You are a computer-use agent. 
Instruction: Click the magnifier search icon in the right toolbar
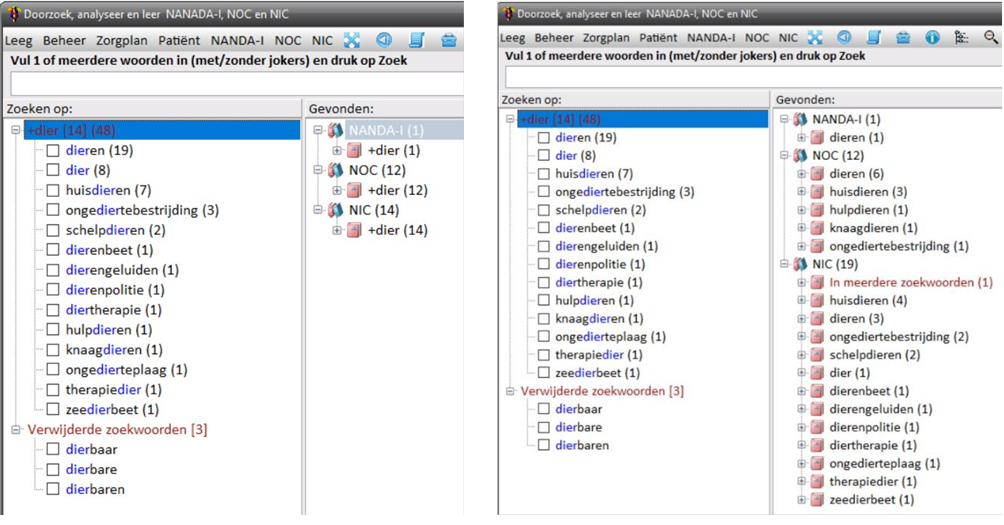[x=991, y=38]
